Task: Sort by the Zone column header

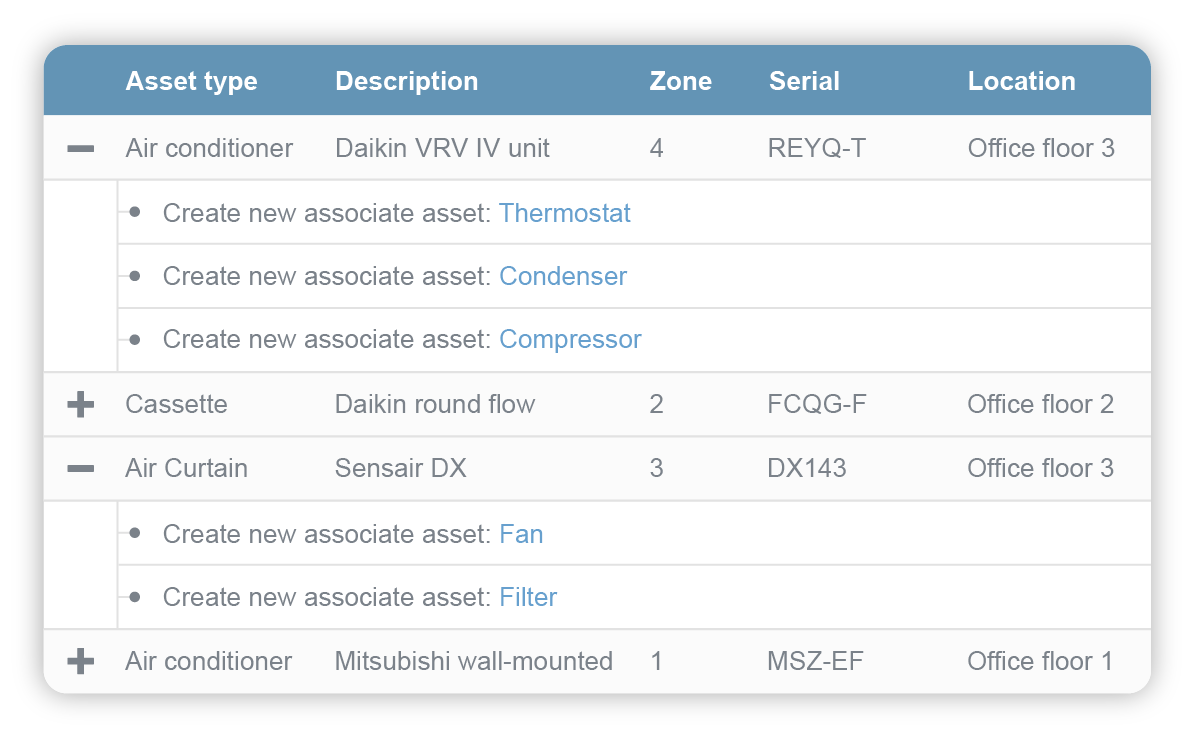Action: [x=680, y=82]
